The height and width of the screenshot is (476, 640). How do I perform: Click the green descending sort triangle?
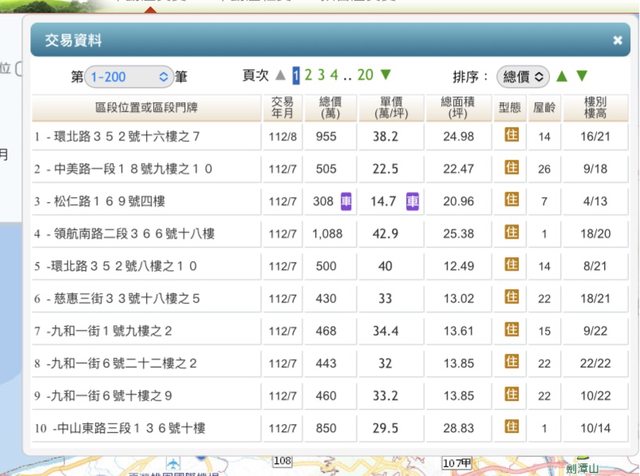(582, 76)
